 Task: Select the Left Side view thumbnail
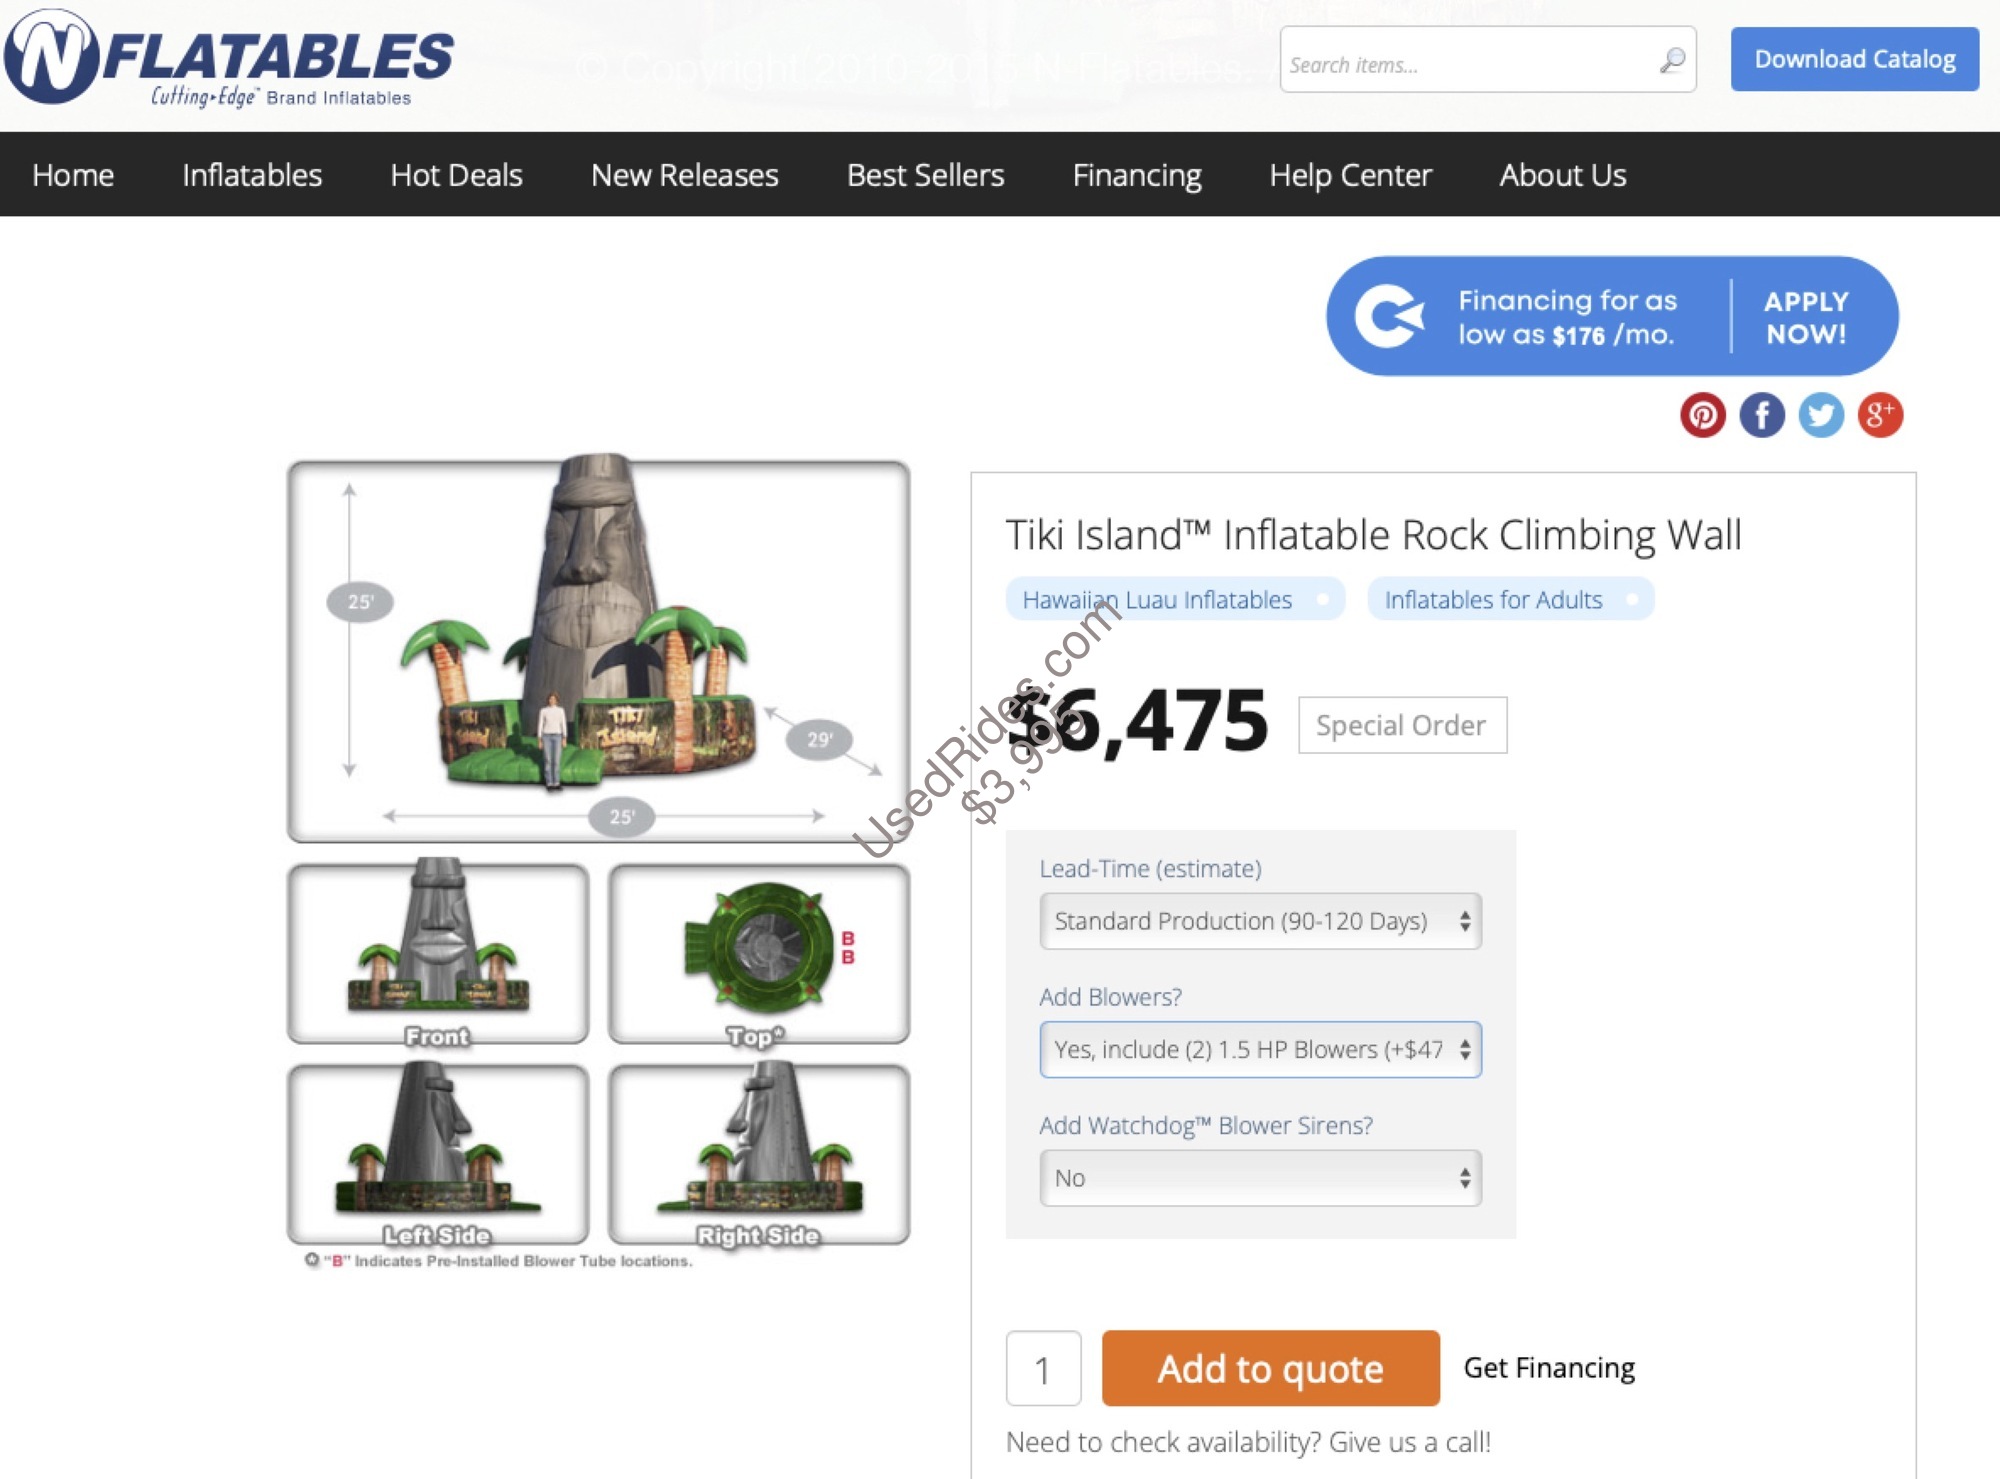(x=438, y=1154)
